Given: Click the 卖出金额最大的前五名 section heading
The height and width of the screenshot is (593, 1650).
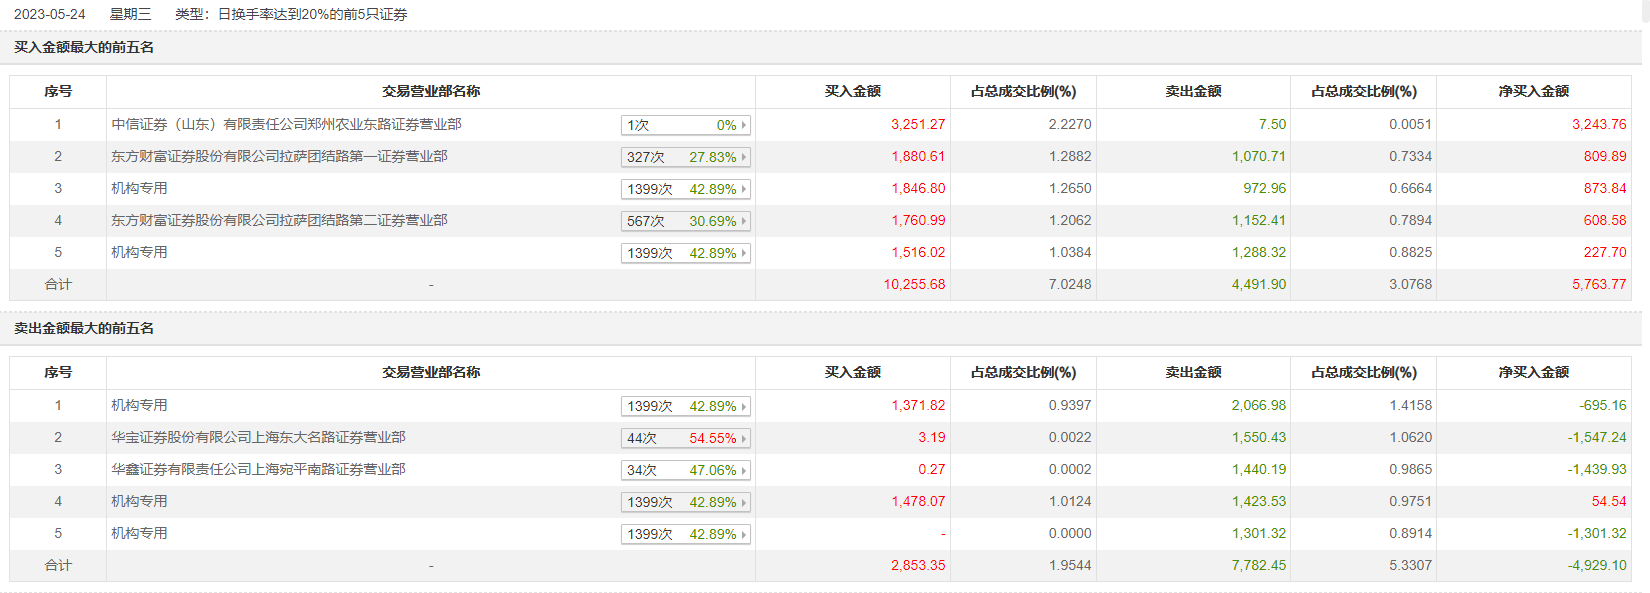Looking at the screenshot, I should coord(84,328).
